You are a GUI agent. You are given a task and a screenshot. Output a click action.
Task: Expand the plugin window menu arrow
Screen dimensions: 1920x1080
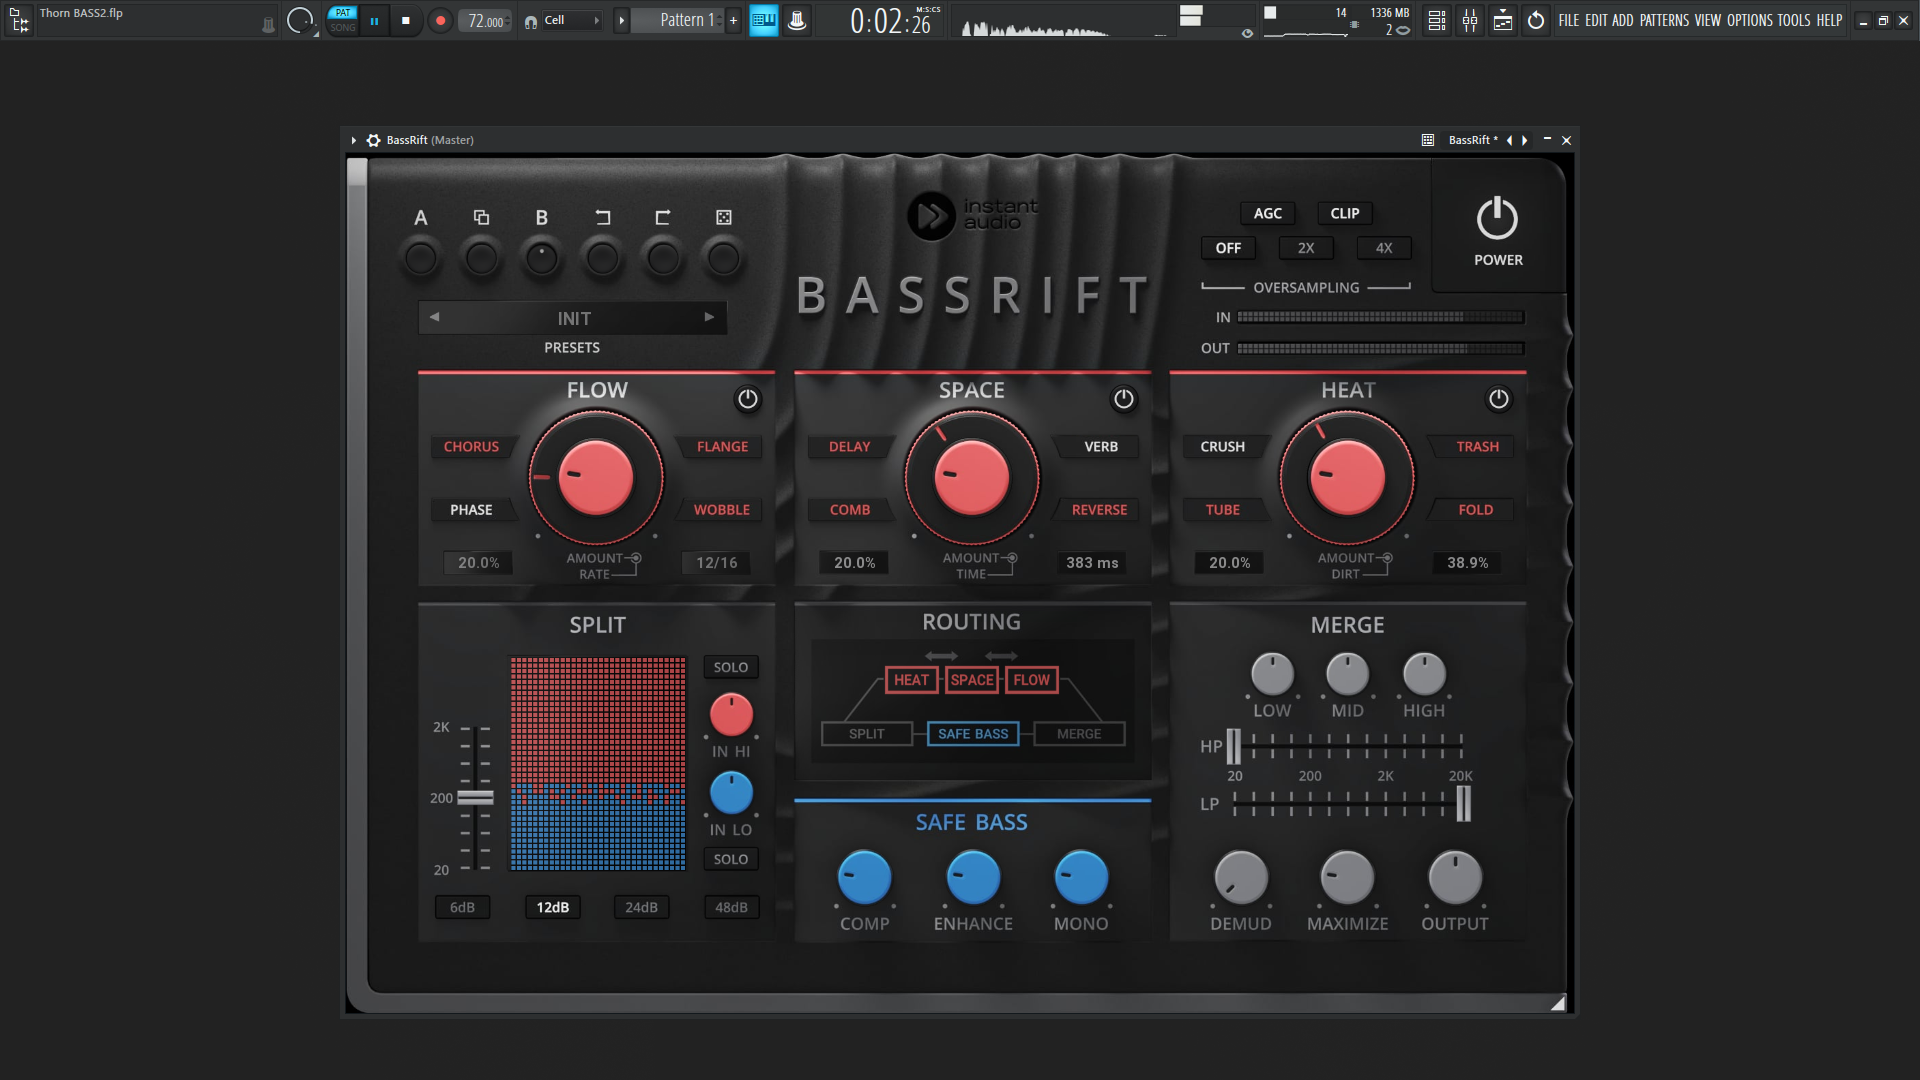click(354, 140)
